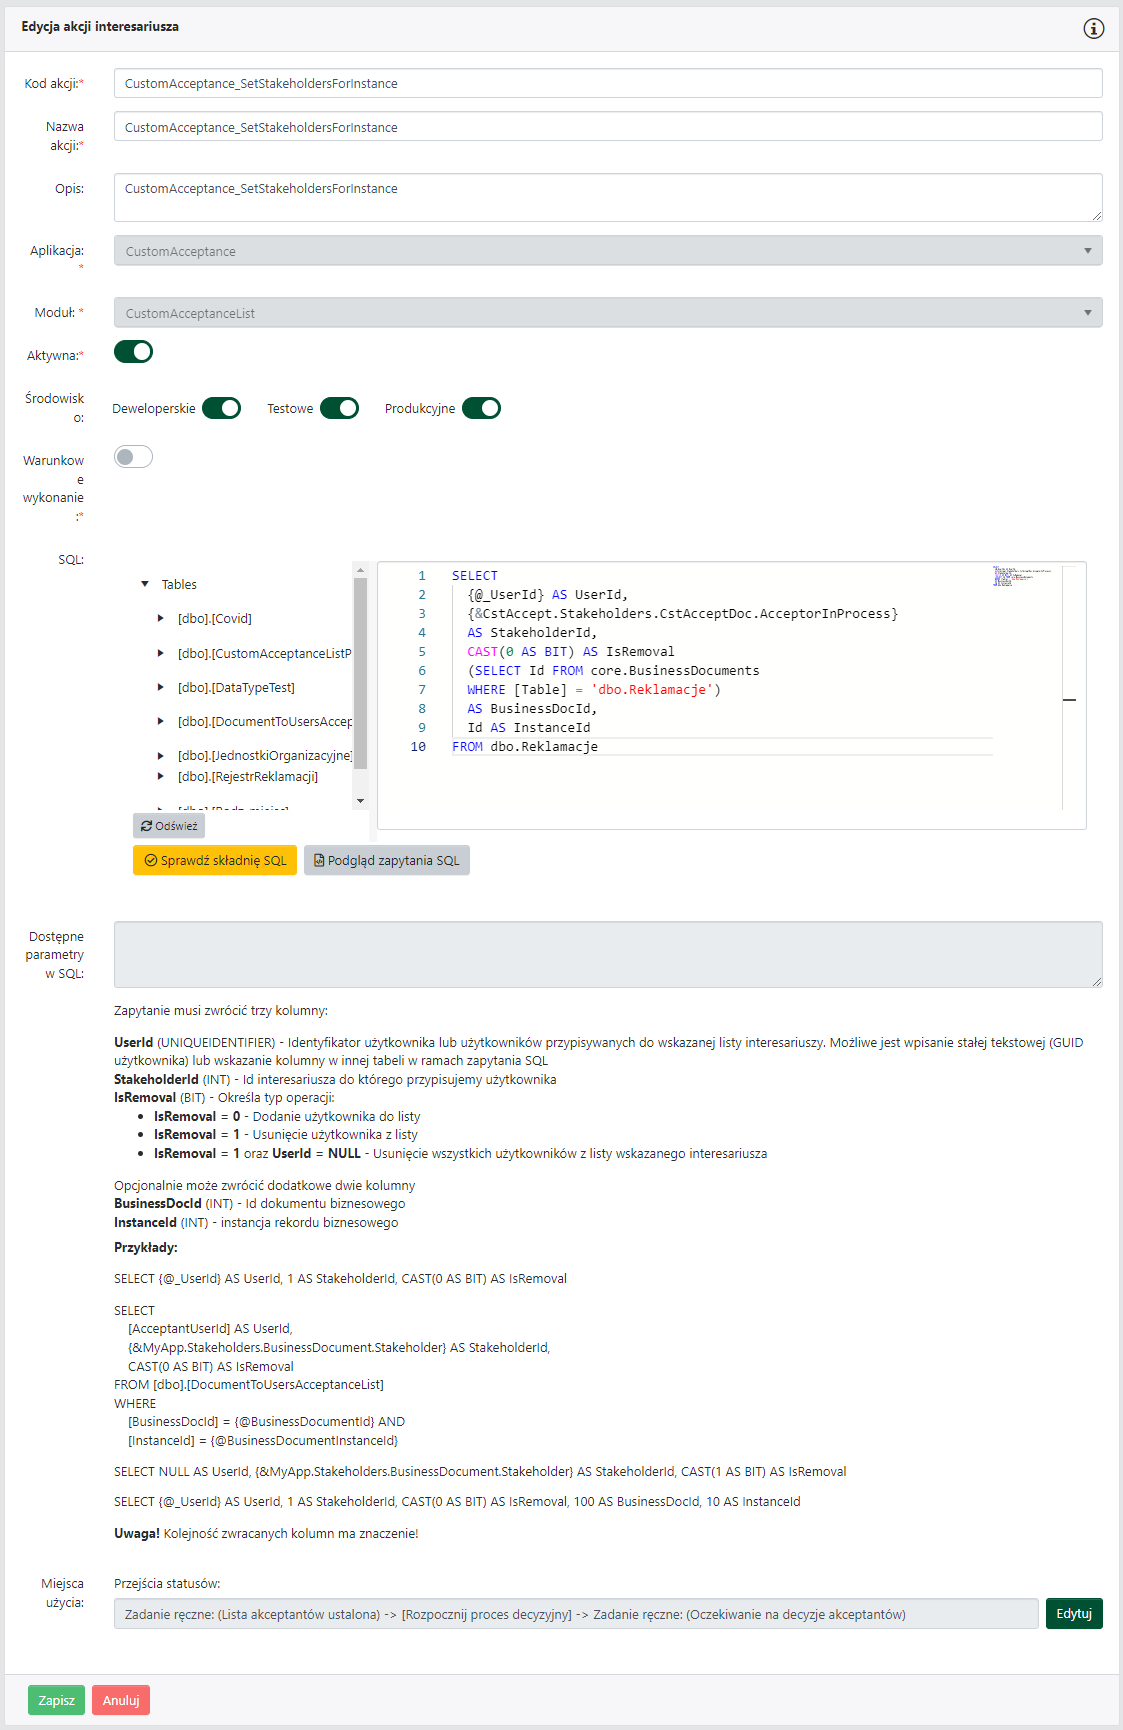Expand the [dbo].[Covid] table node
This screenshot has width=1123, height=1730.
pyautogui.click(x=160, y=619)
